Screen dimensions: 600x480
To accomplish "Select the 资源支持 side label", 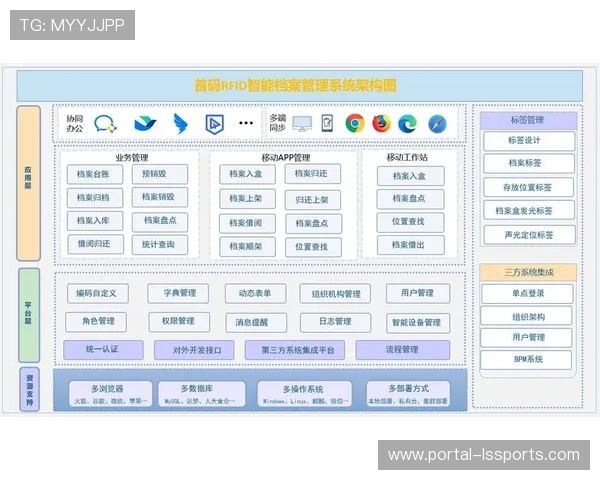I will (29, 389).
